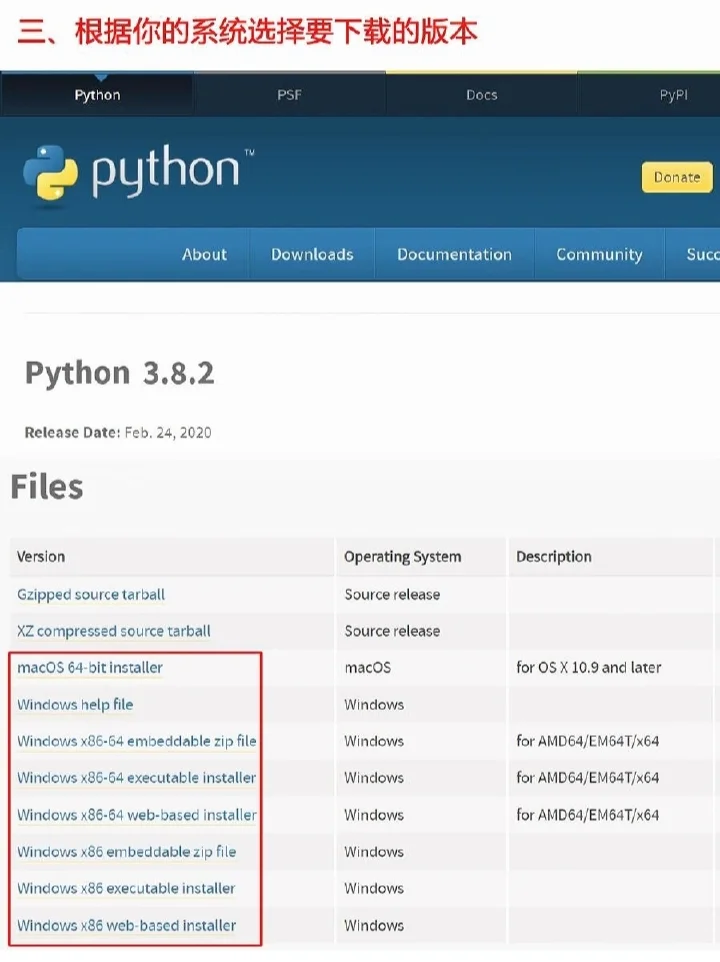
Task: Open the Downloads menu
Action: pyautogui.click(x=312, y=254)
